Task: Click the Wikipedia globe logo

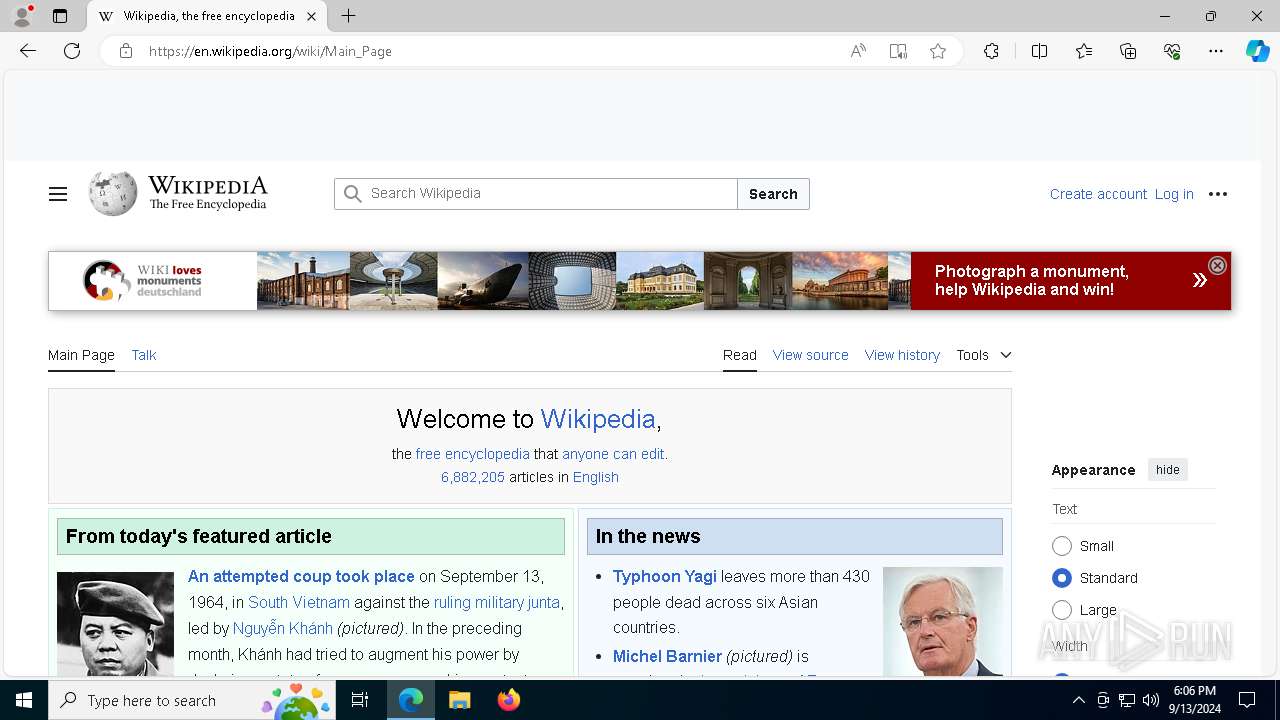Action: (113, 193)
